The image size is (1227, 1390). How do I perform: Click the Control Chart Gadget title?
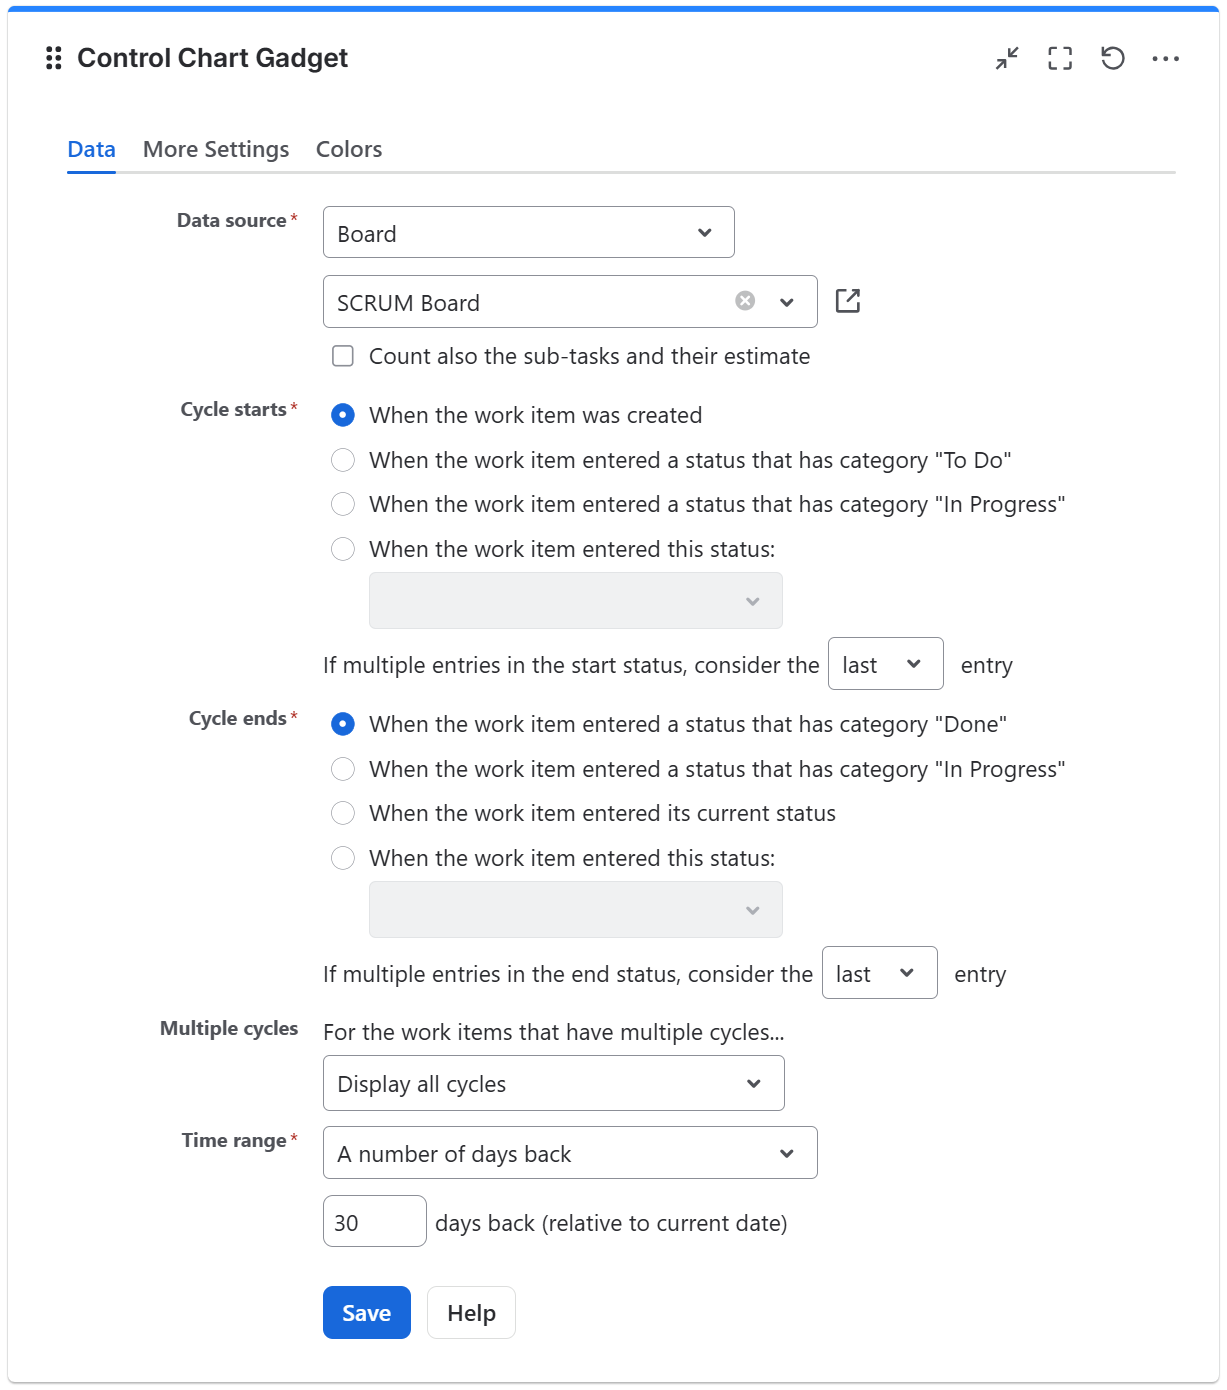(212, 58)
